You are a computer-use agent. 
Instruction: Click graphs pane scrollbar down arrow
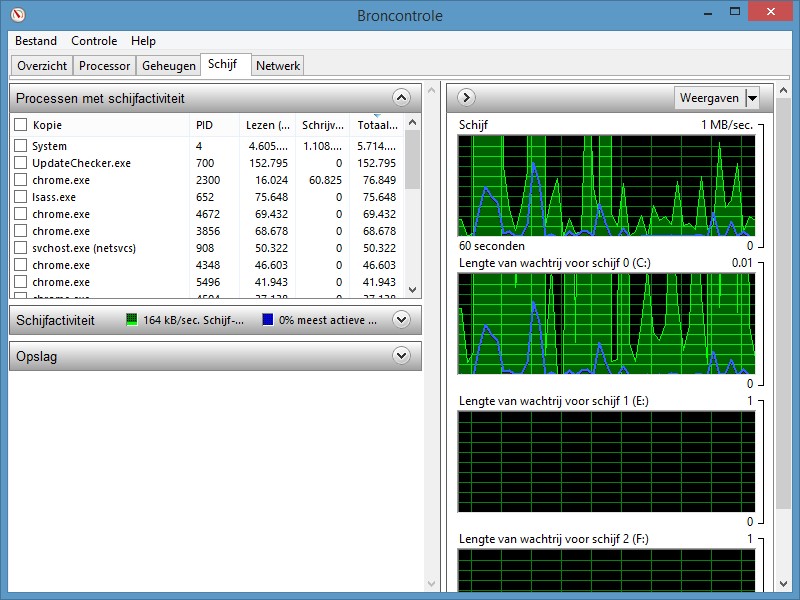[783, 584]
